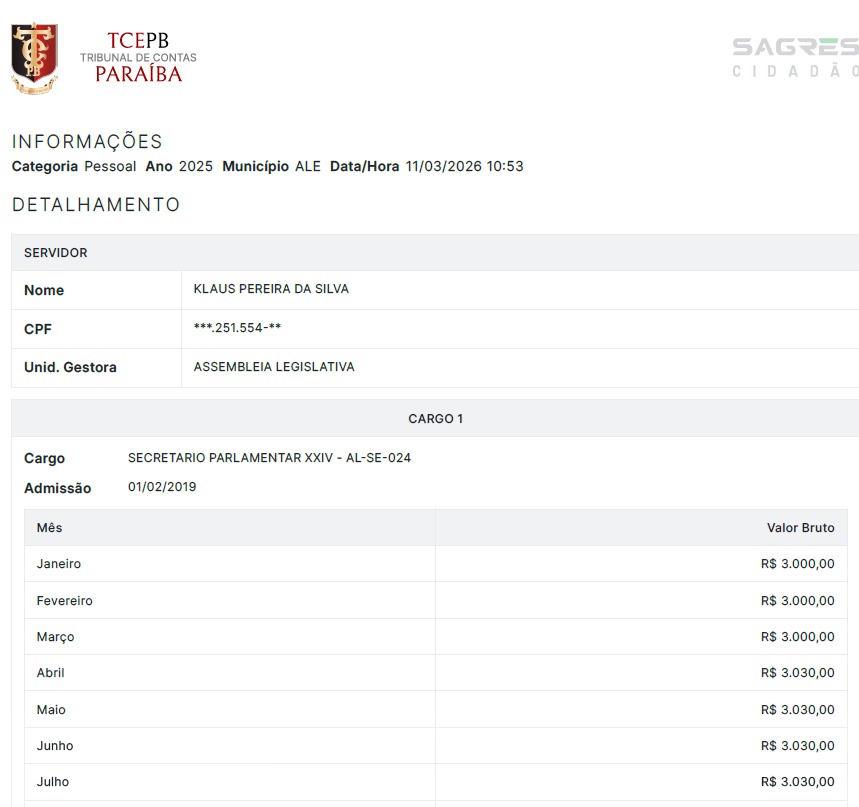Select the DETALHAMENTO section heading

tap(94, 205)
